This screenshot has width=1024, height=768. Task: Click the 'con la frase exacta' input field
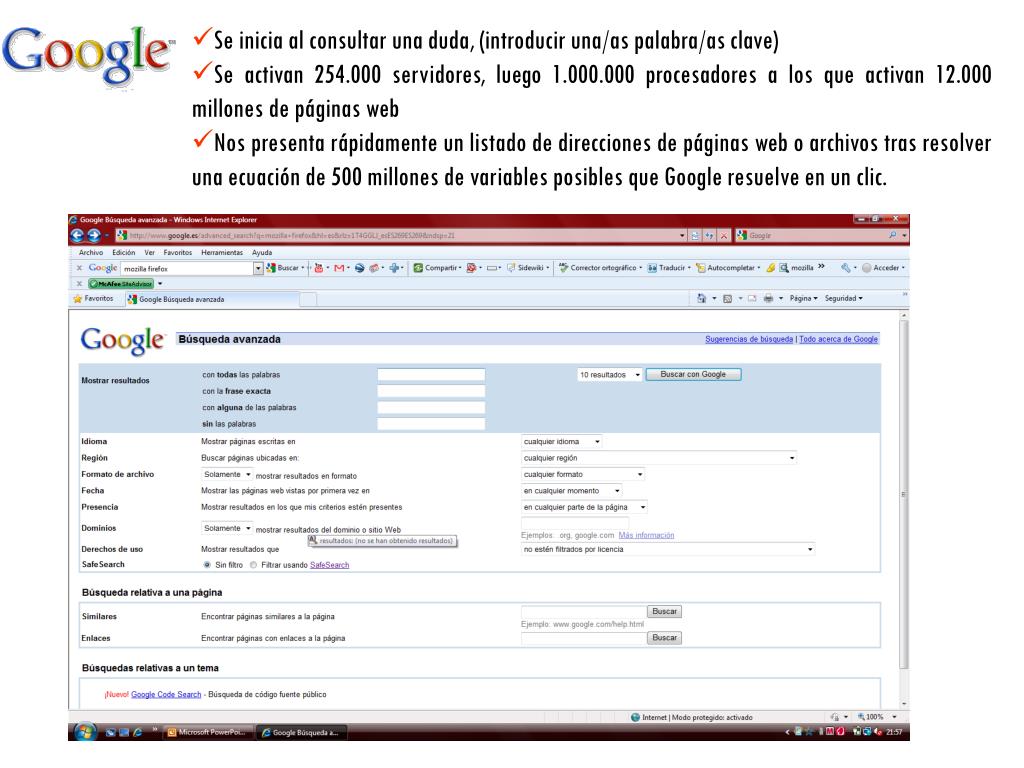coord(431,391)
